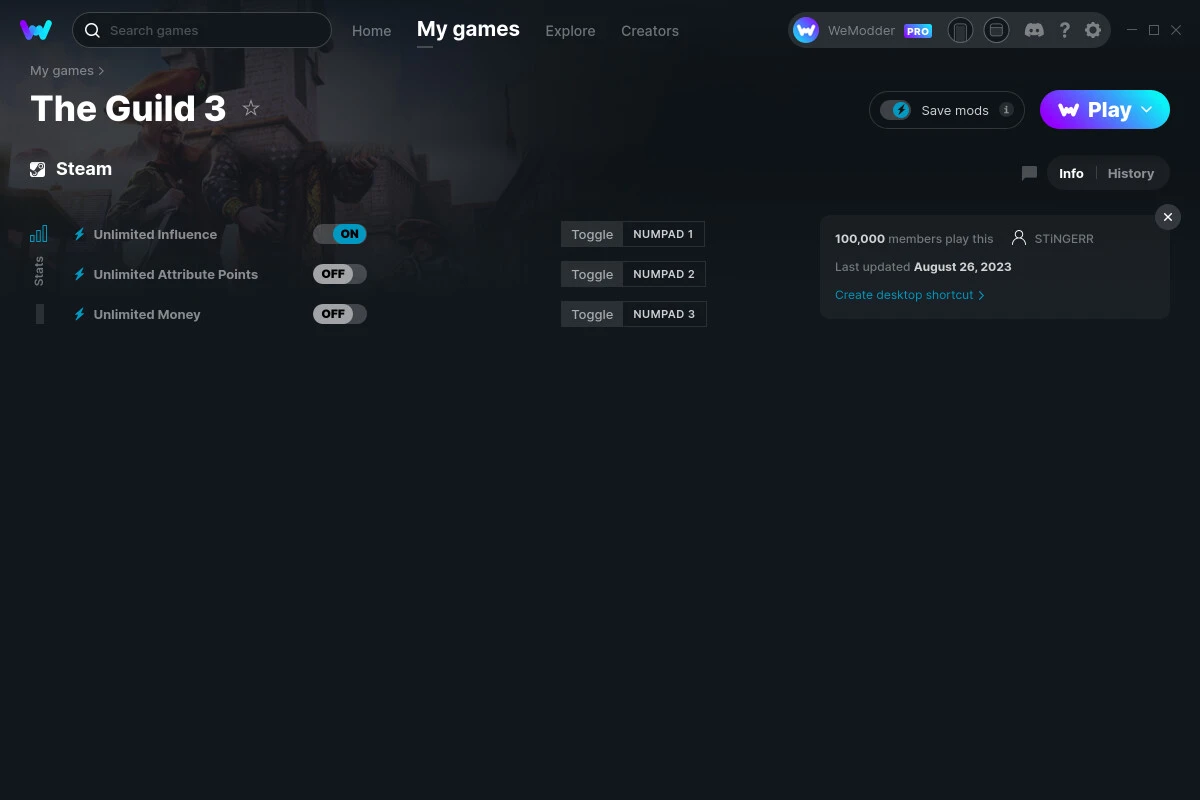Click the second category block below Stats
The image size is (1200, 800).
[40, 314]
